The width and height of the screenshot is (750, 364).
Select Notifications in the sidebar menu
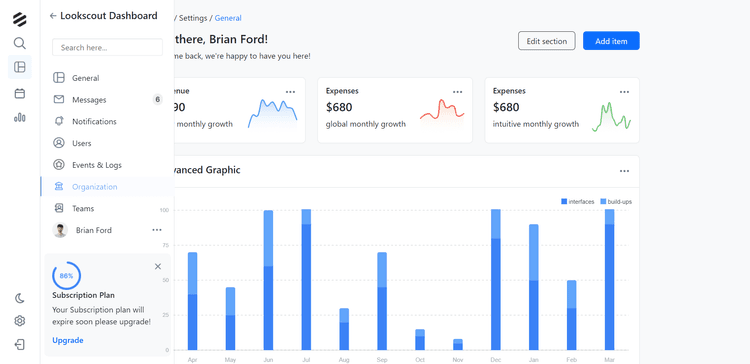coord(107,121)
